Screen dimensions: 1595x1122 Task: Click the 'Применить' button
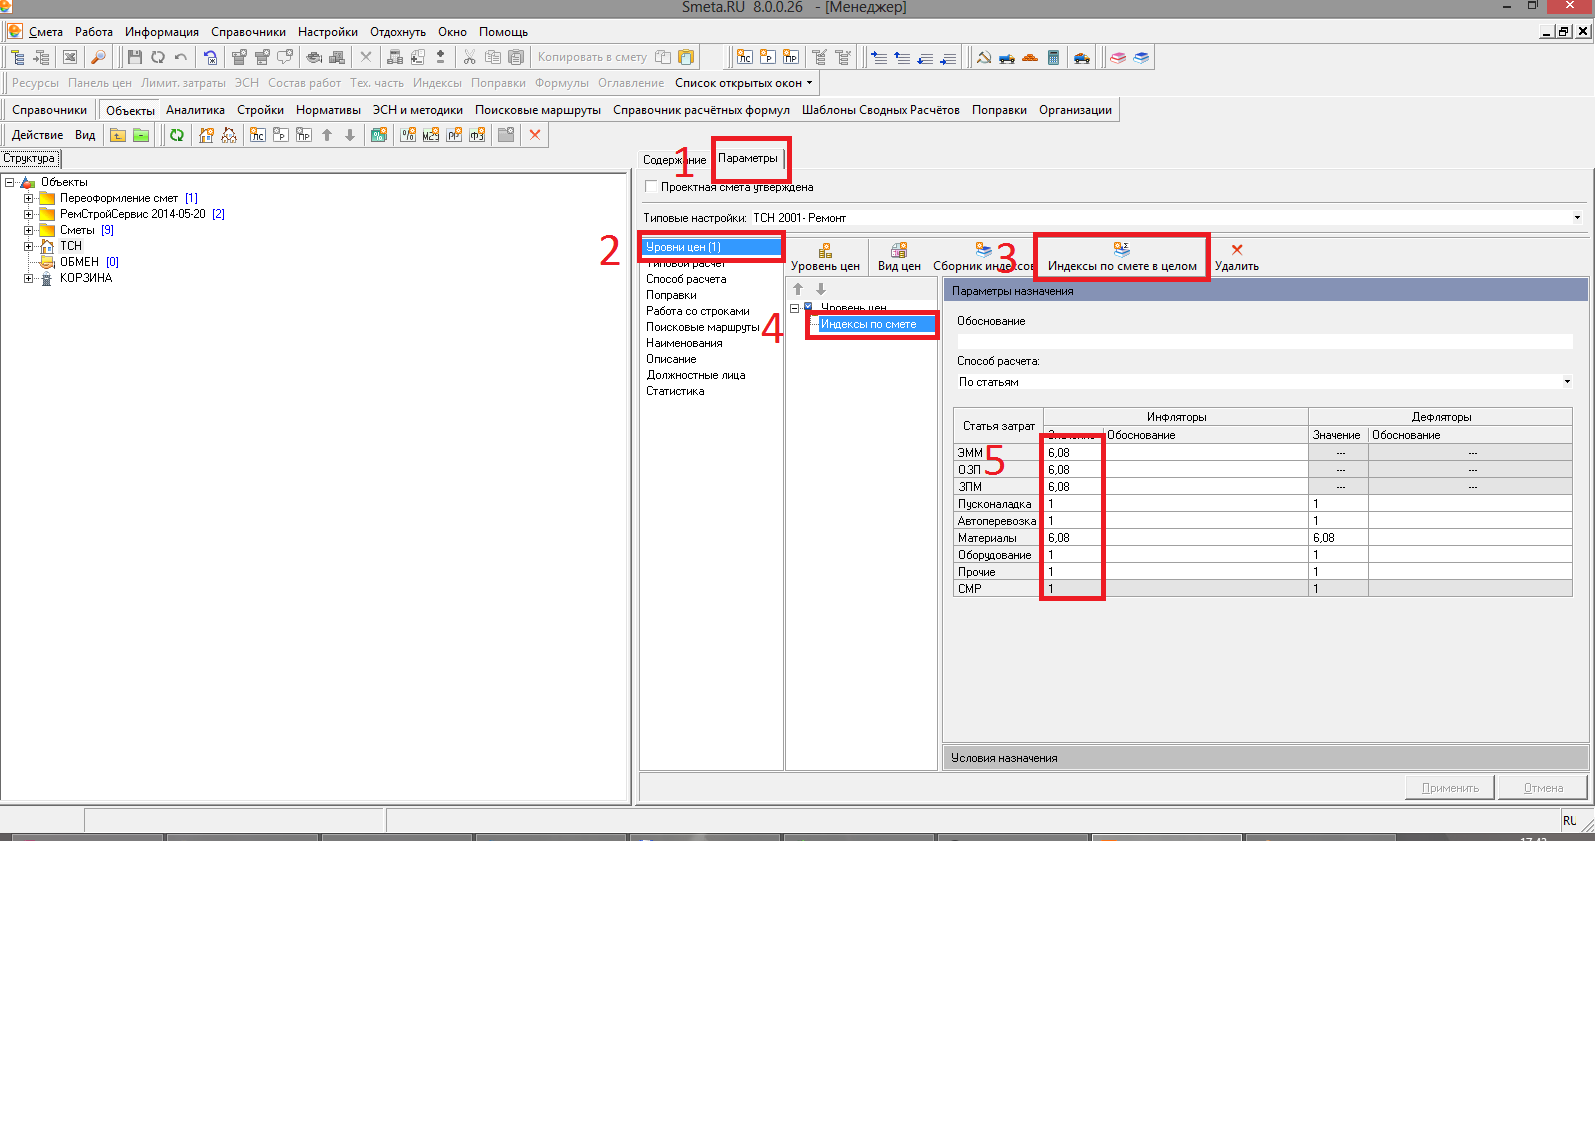tap(1449, 788)
